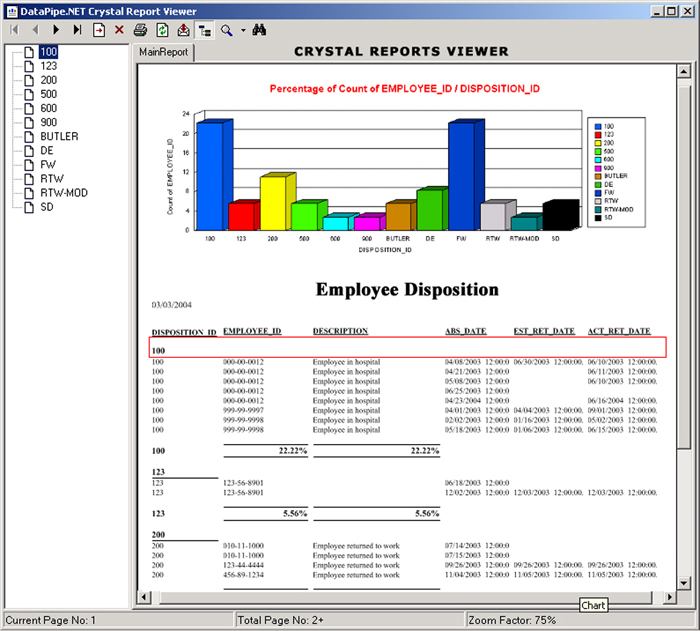Toggle the group tree panel
Screen dimensions: 700x631
(205, 30)
